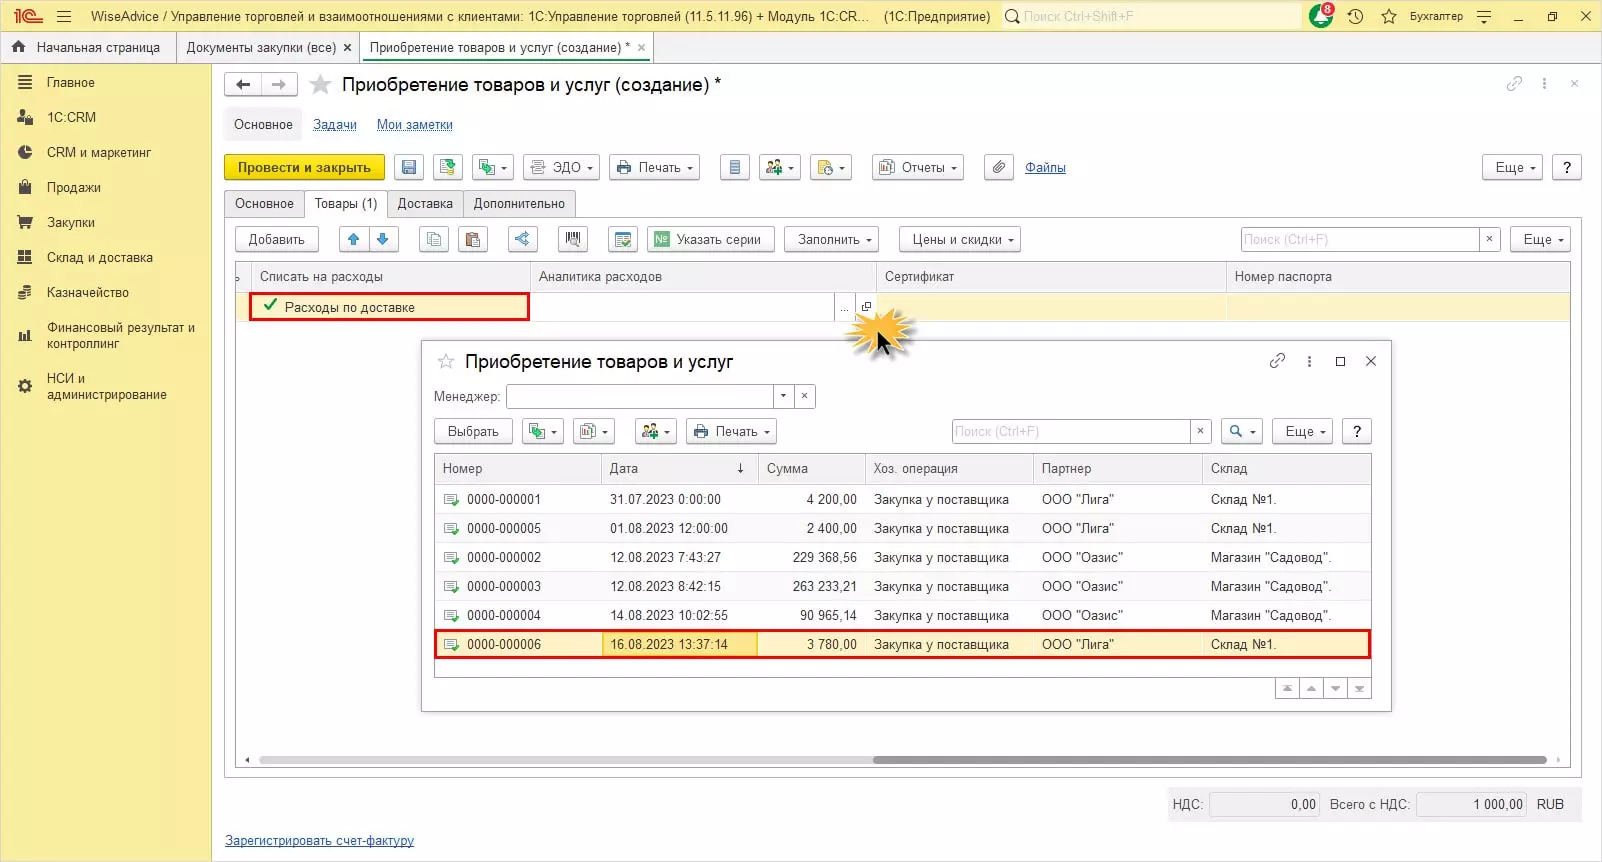
Task: Click the barcode scanner icon in goods toolbar
Action: click(x=572, y=240)
